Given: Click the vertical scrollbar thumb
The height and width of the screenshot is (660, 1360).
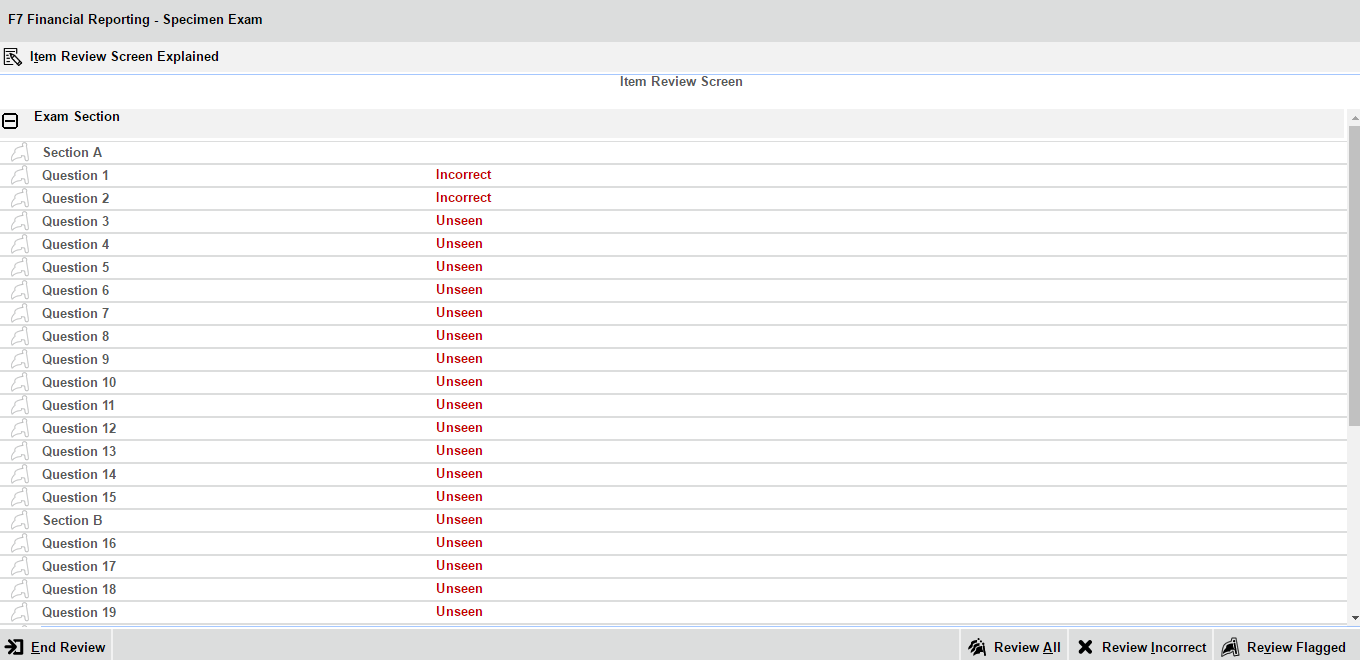Looking at the screenshot, I should pos(1354,275).
